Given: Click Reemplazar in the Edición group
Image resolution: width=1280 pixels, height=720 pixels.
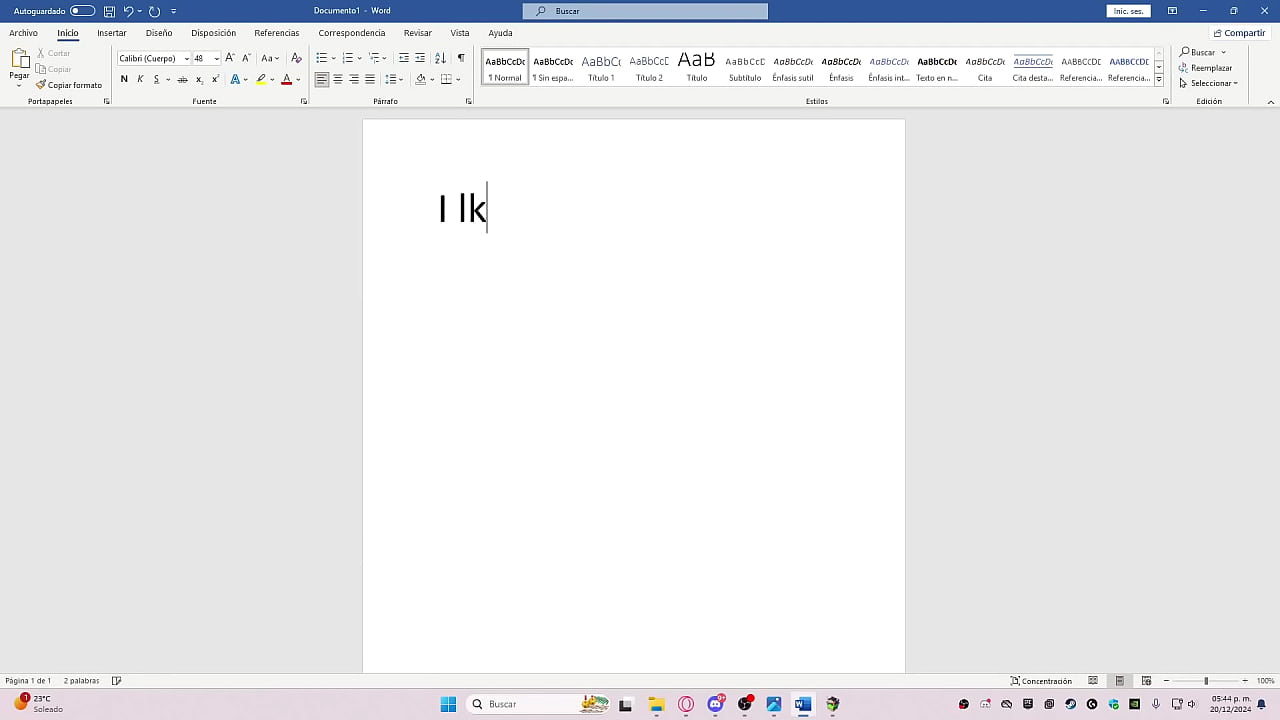Looking at the screenshot, I should coord(1211,68).
